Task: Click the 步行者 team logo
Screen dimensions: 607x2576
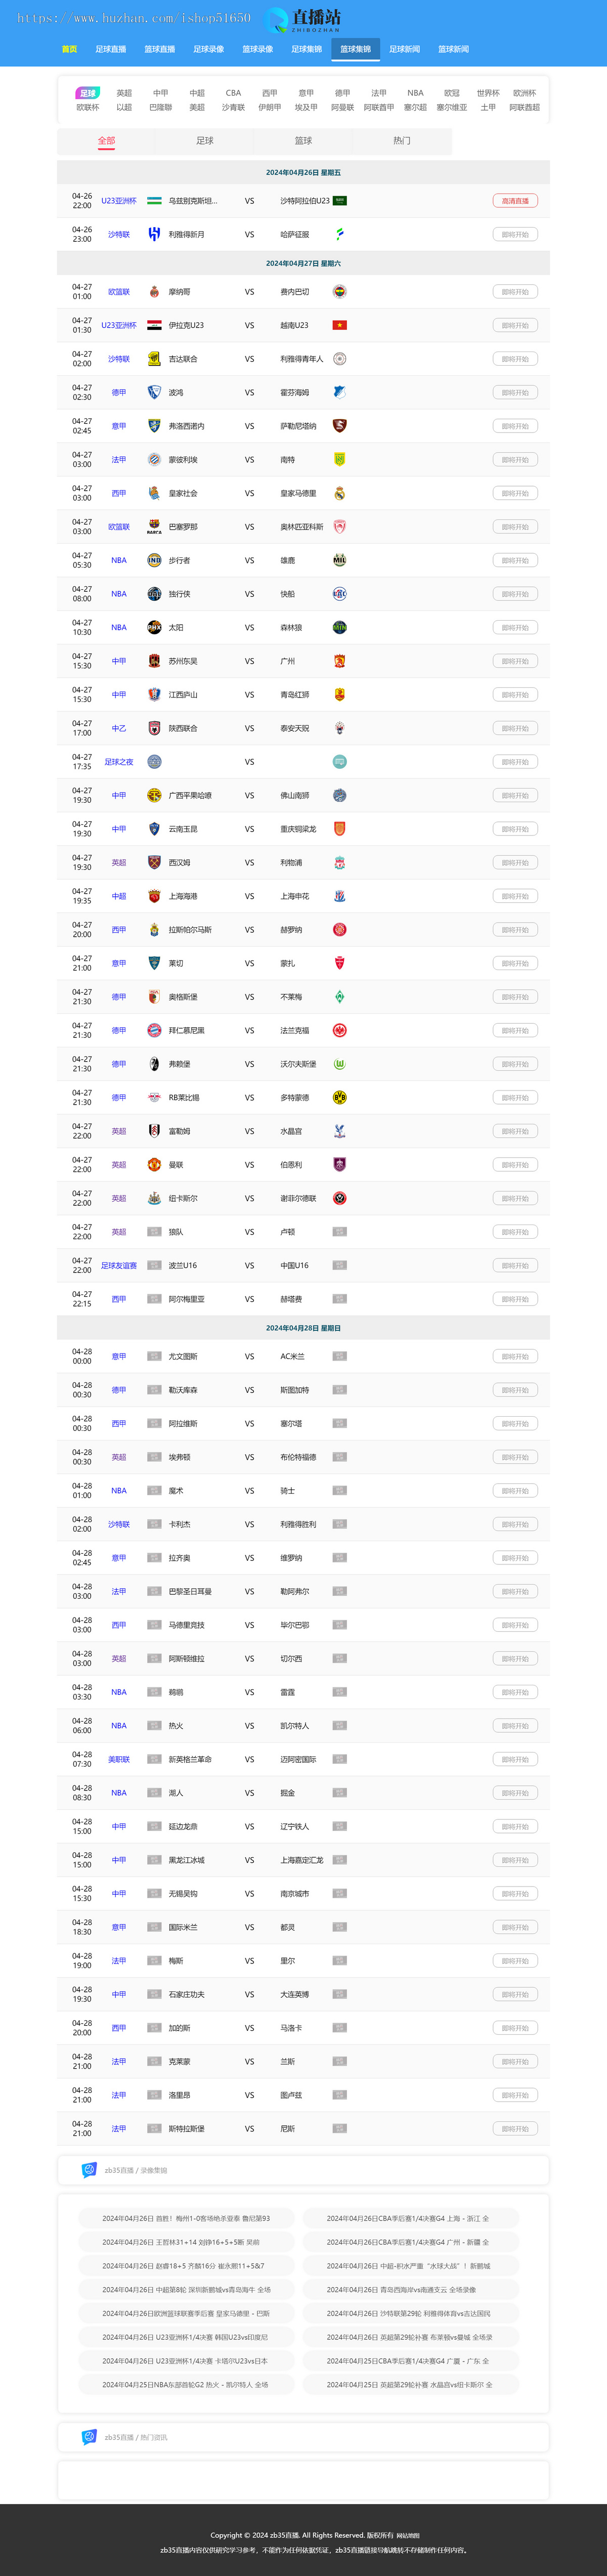Action: [x=154, y=560]
